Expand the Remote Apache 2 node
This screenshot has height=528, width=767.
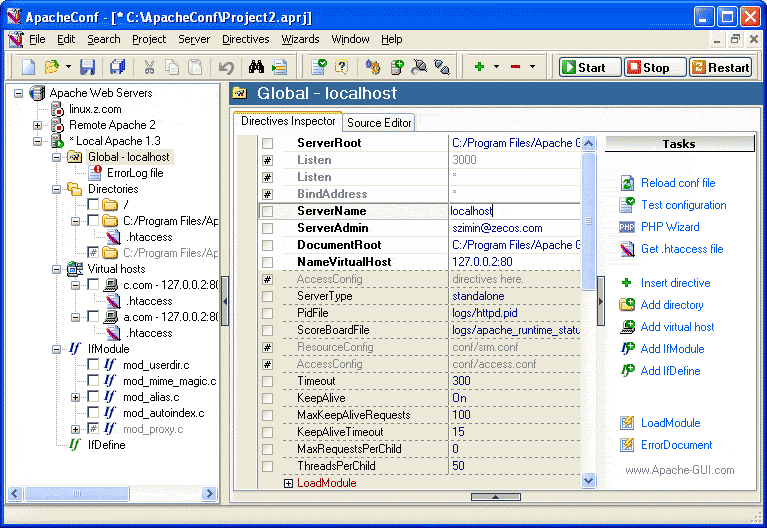pos(38,125)
